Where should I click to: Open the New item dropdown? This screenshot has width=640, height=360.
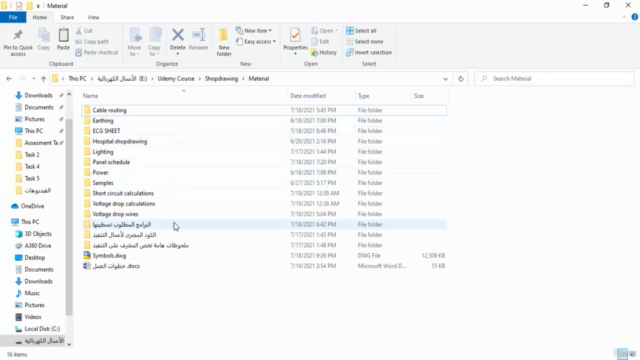pyautogui.click(x=254, y=31)
